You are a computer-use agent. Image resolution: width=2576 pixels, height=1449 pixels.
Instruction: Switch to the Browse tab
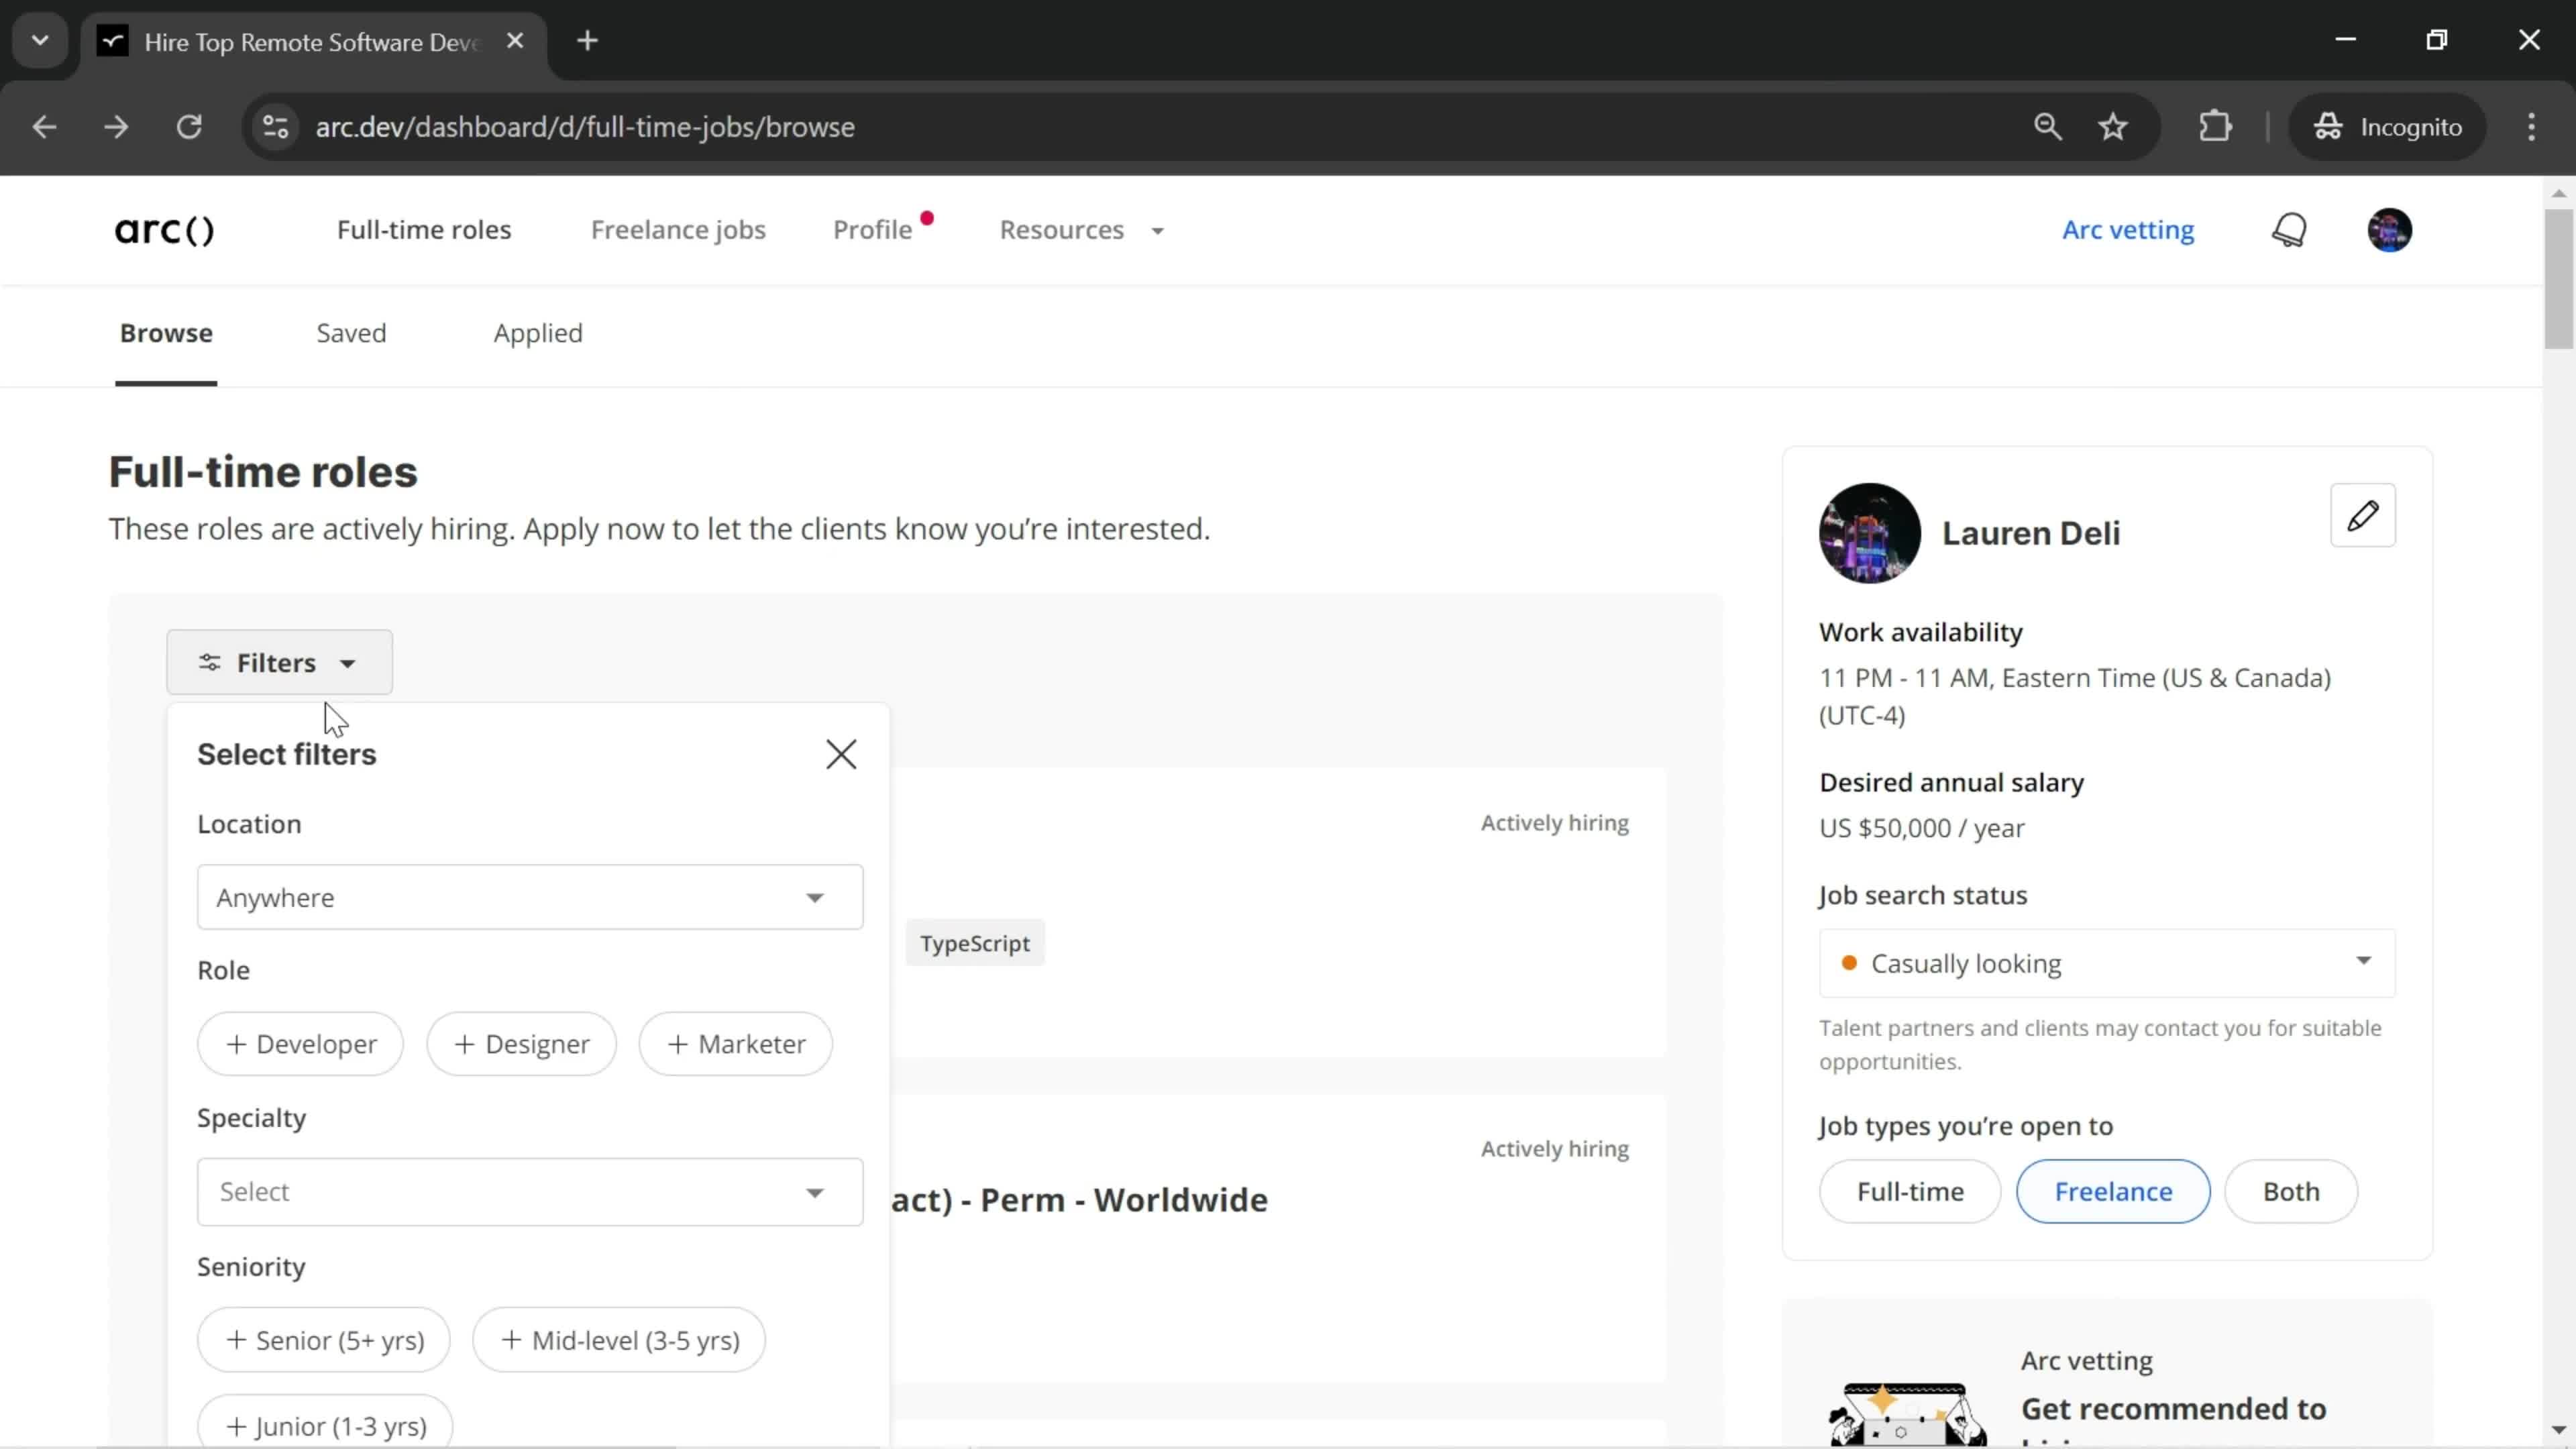[166, 333]
